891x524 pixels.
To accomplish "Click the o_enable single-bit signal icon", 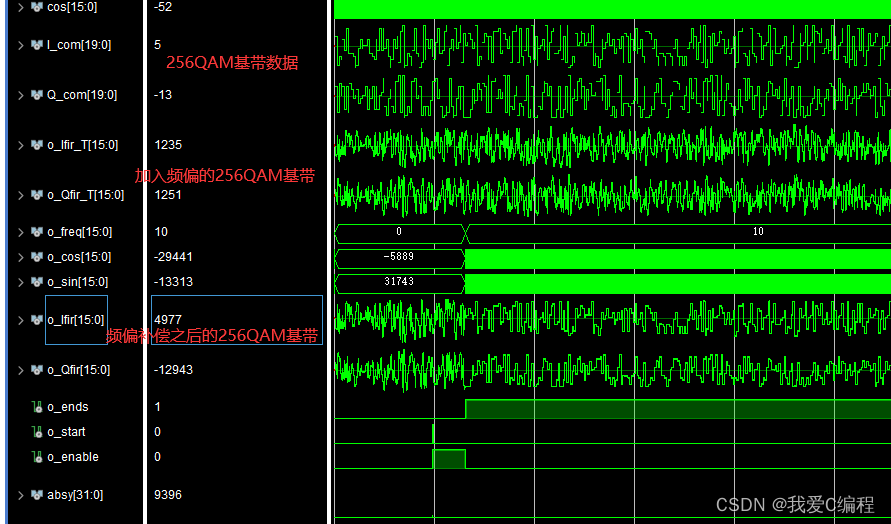I will click(37, 457).
